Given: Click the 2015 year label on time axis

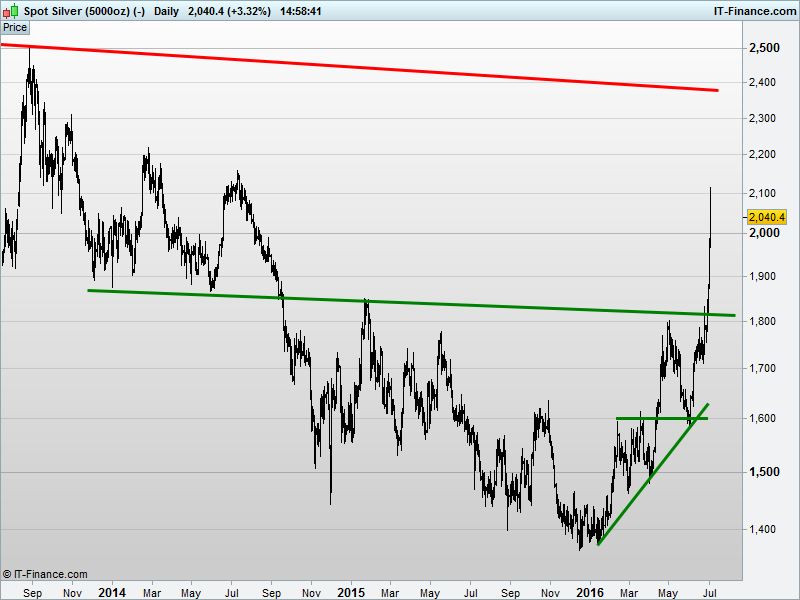Looking at the screenshot, I should pos(351,592).
